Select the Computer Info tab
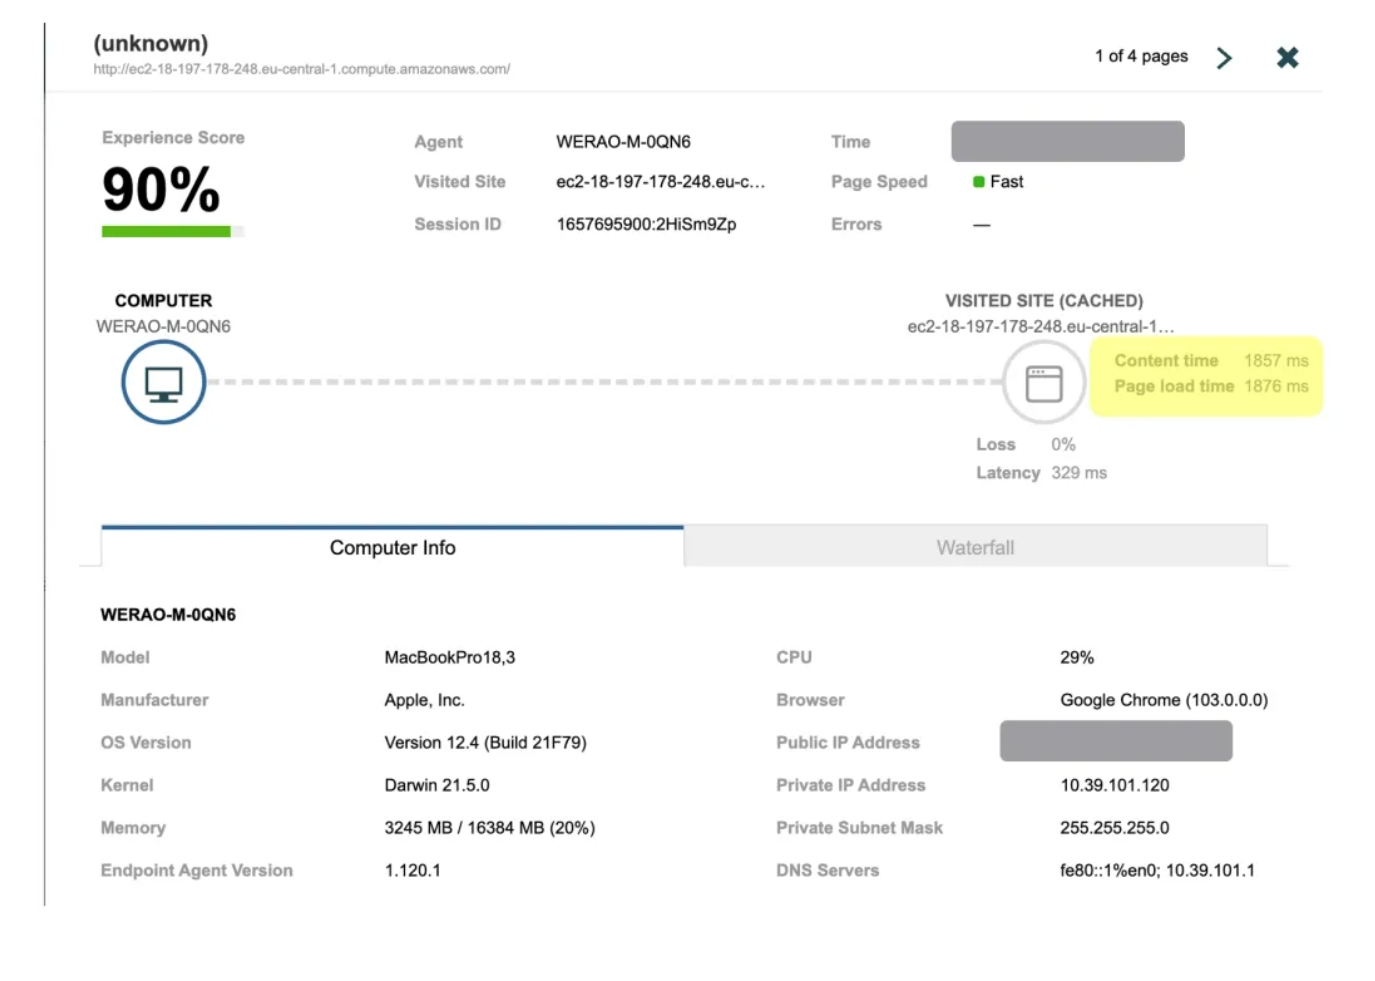 click(392, 547)
